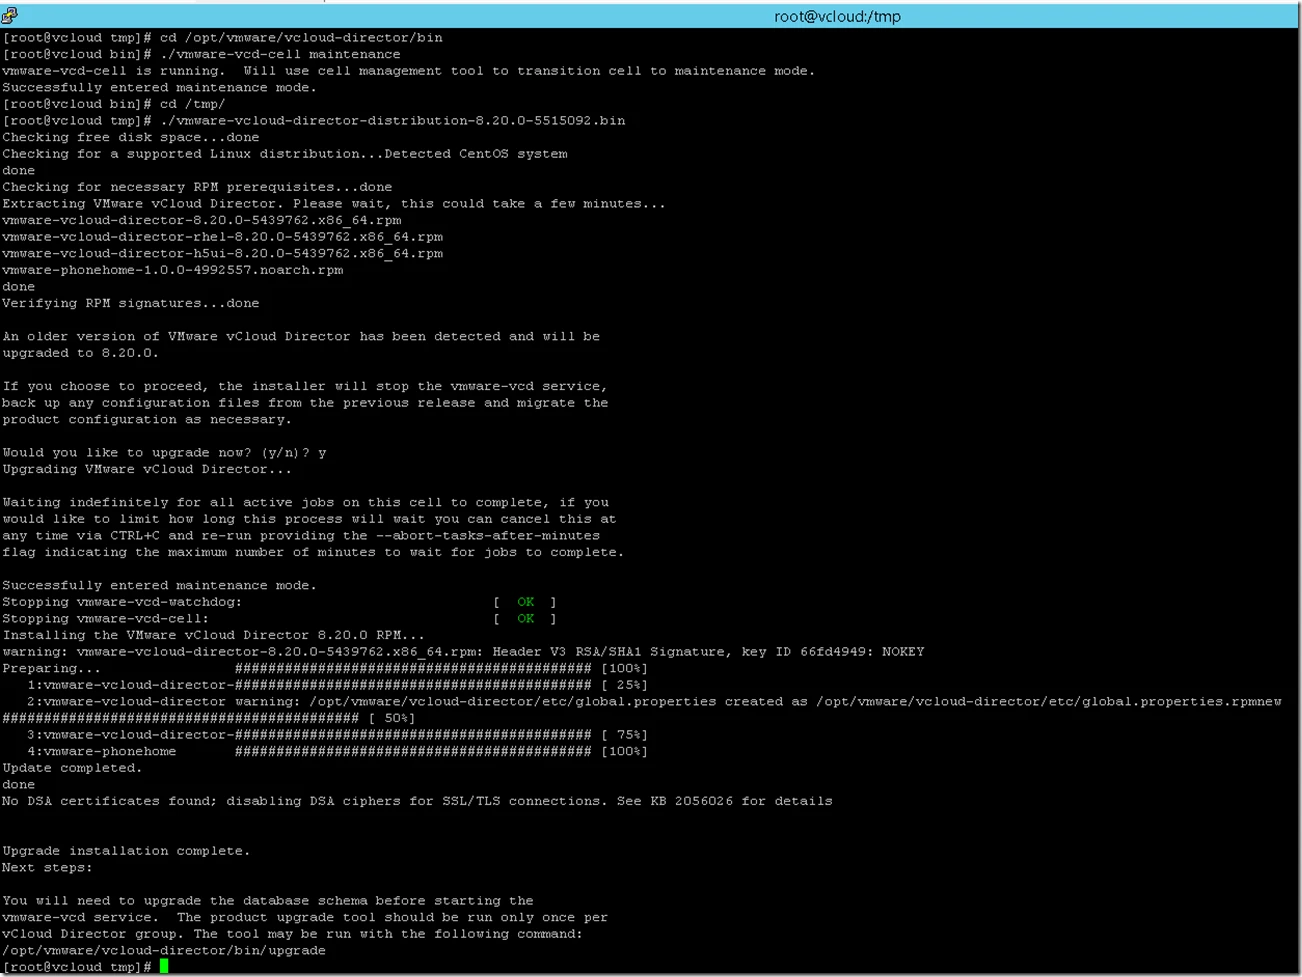Viewport: 1302px width, 977px height.
Task: Click the PuTTY icon in title bar
Action: point(10,15)
